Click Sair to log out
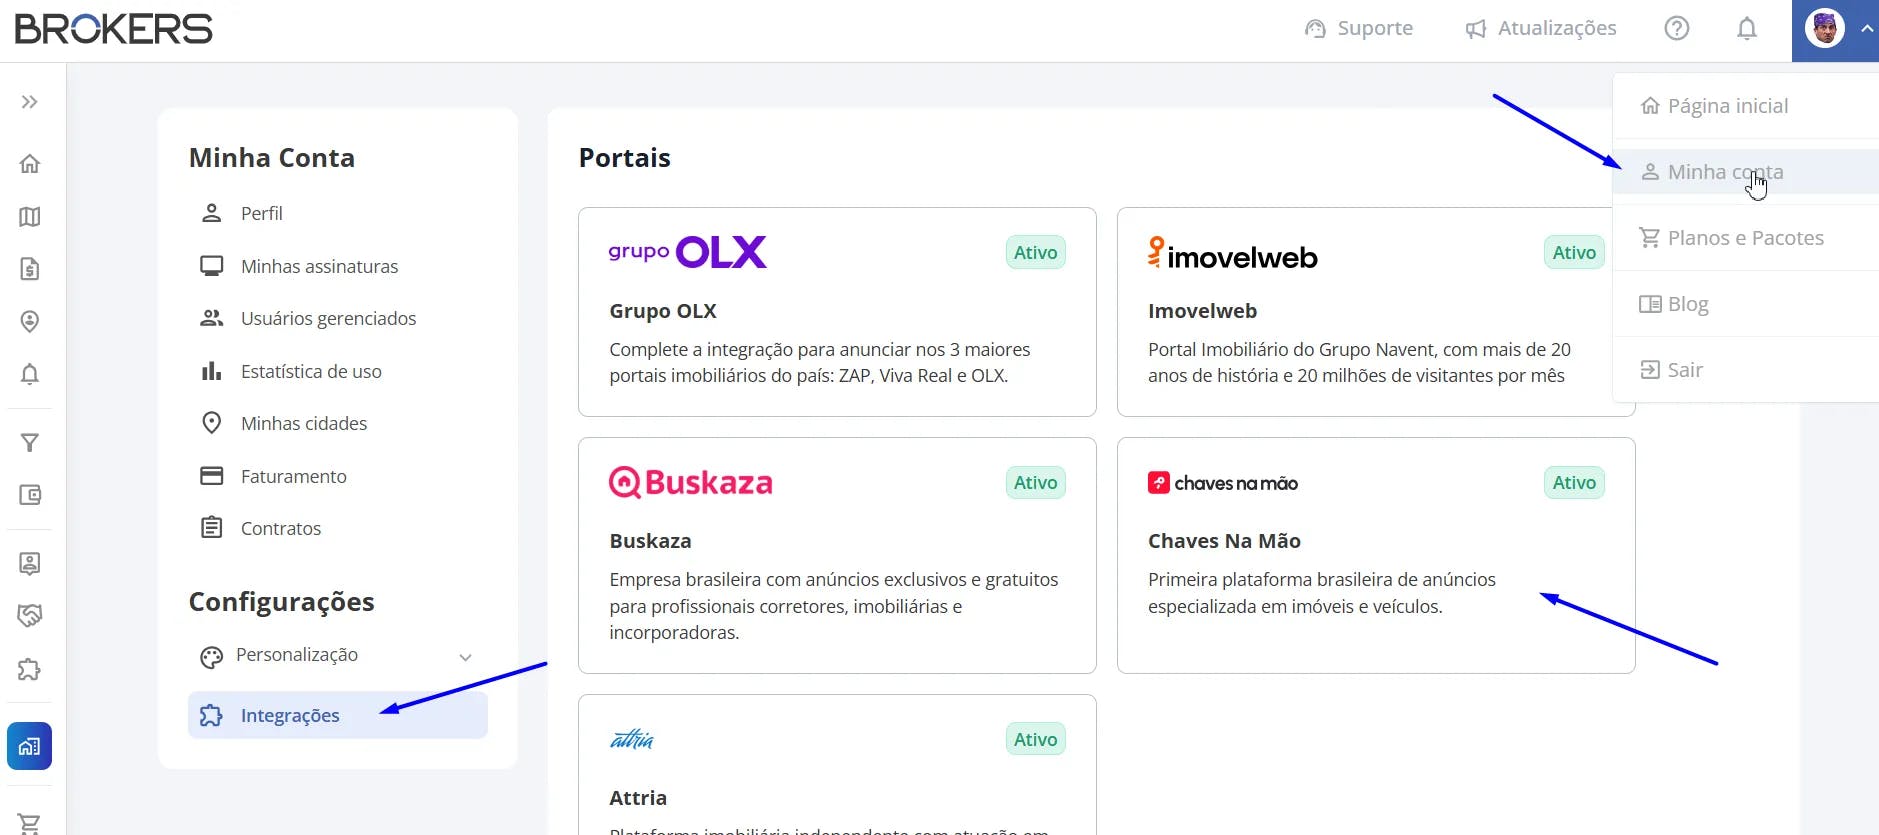 point(1684,370)
